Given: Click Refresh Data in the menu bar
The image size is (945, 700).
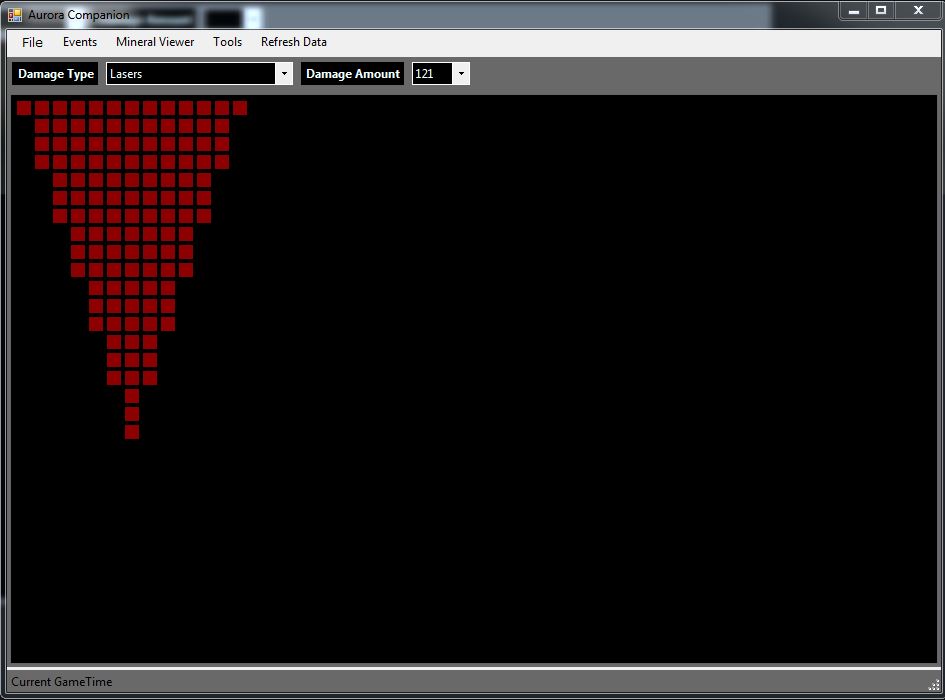Looking at the screenshot, I should 294,42.
